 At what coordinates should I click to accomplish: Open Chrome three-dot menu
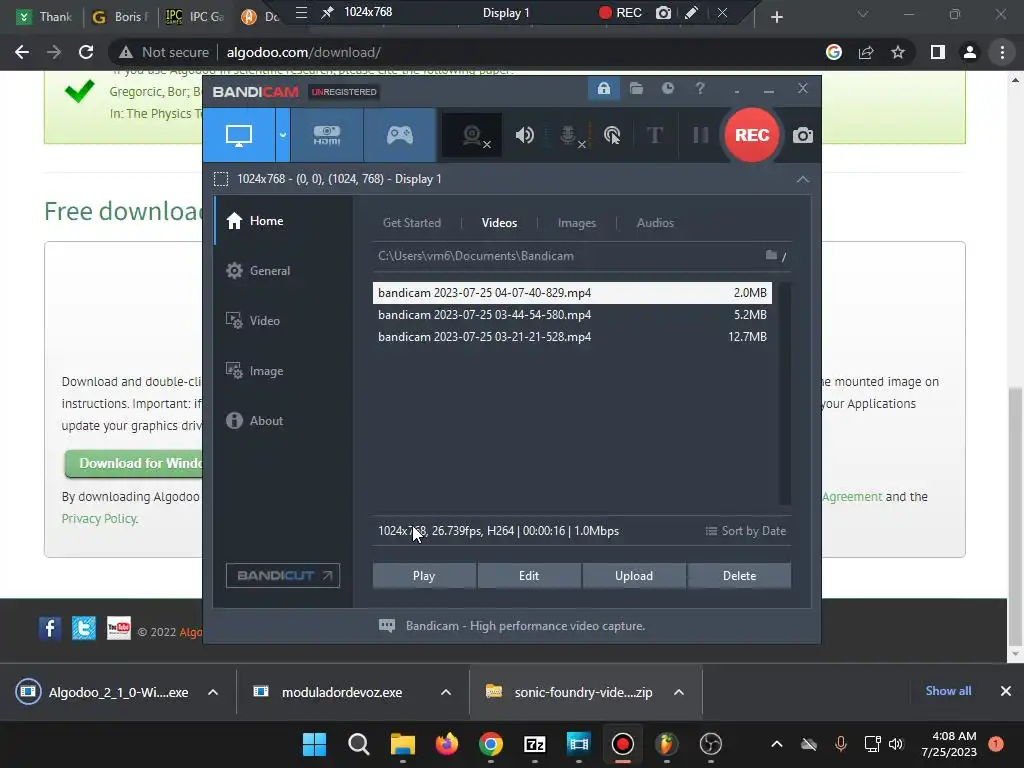[1002, 52]
